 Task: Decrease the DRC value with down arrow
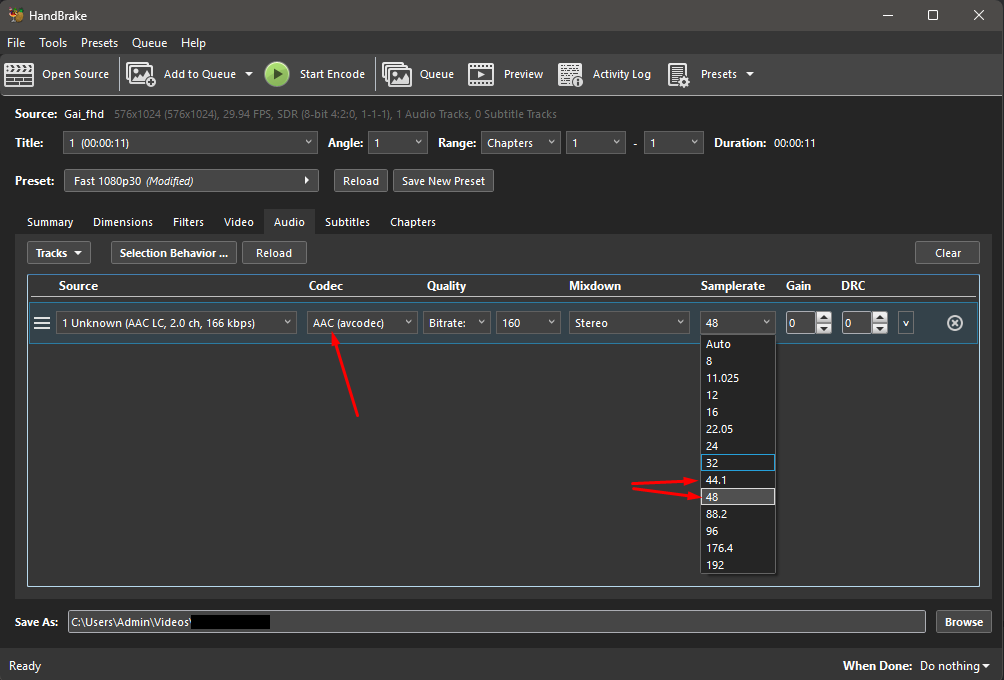[880, 329]
